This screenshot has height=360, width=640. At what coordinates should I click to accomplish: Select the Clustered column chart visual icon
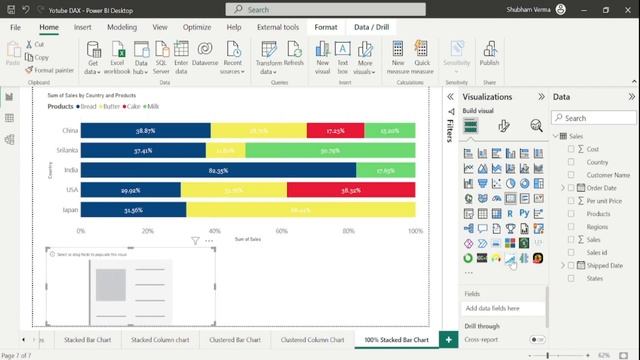pos(510,153)
